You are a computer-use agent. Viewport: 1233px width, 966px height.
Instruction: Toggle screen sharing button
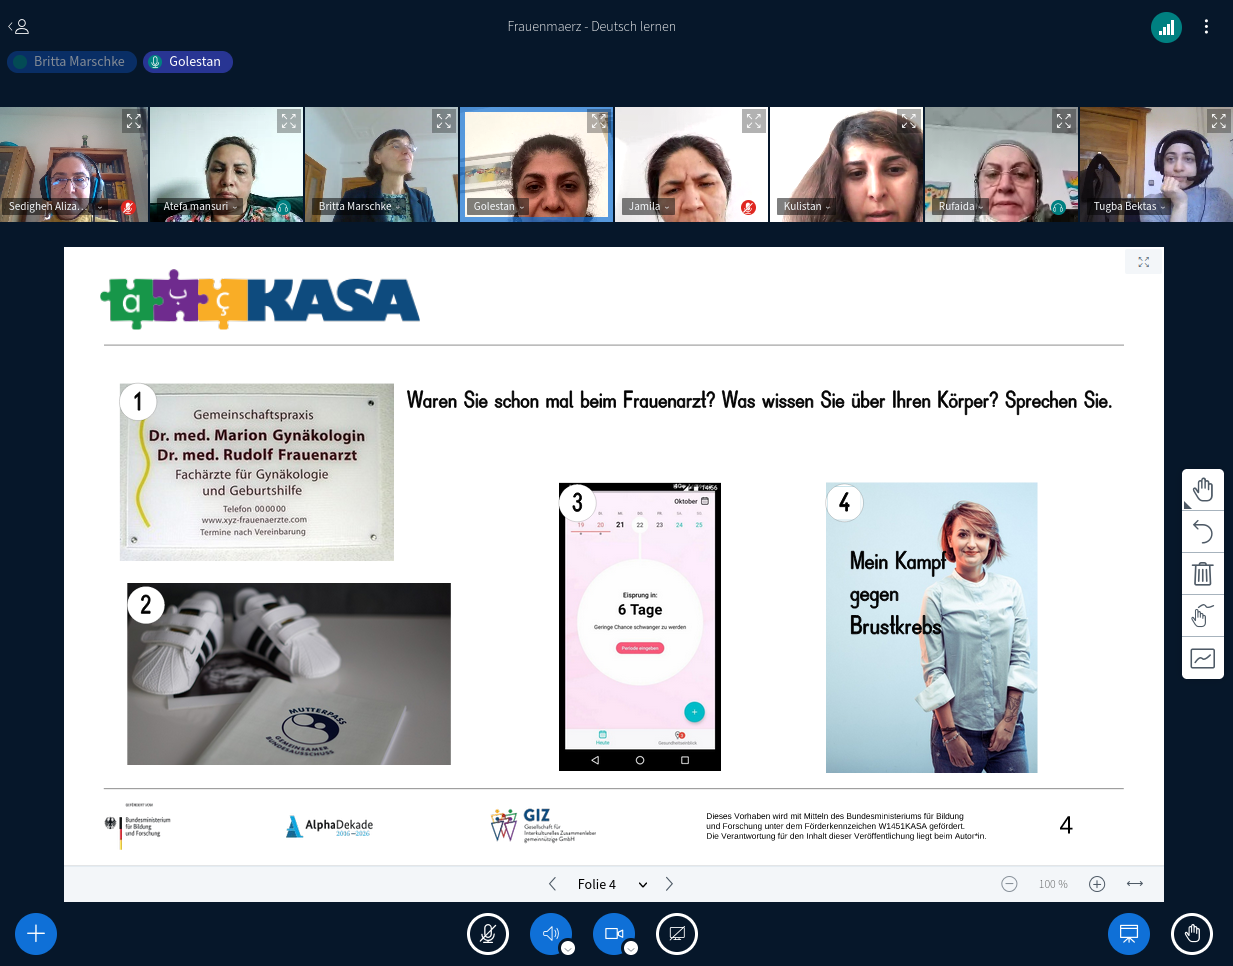click(677, 934)
